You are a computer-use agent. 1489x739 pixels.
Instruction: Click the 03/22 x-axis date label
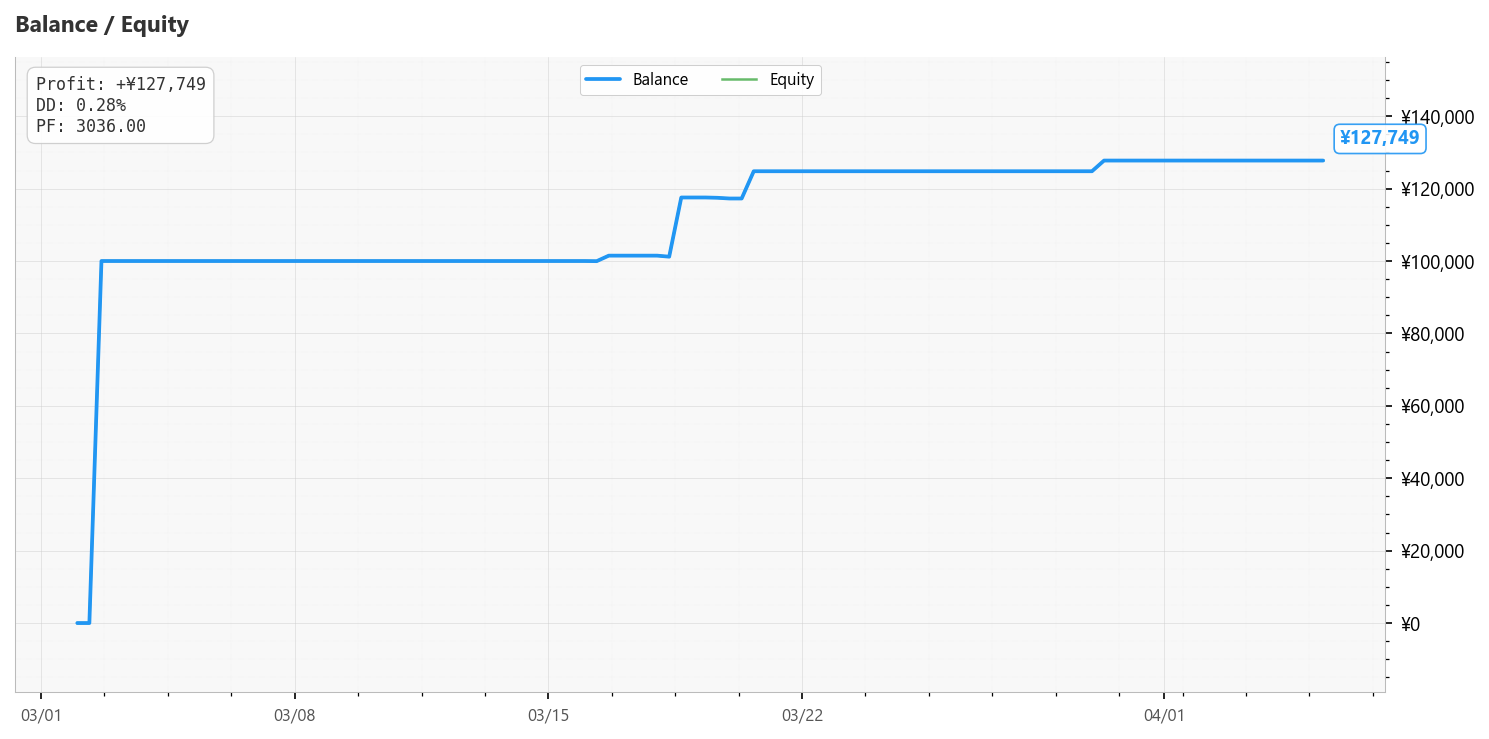(802, 715)
